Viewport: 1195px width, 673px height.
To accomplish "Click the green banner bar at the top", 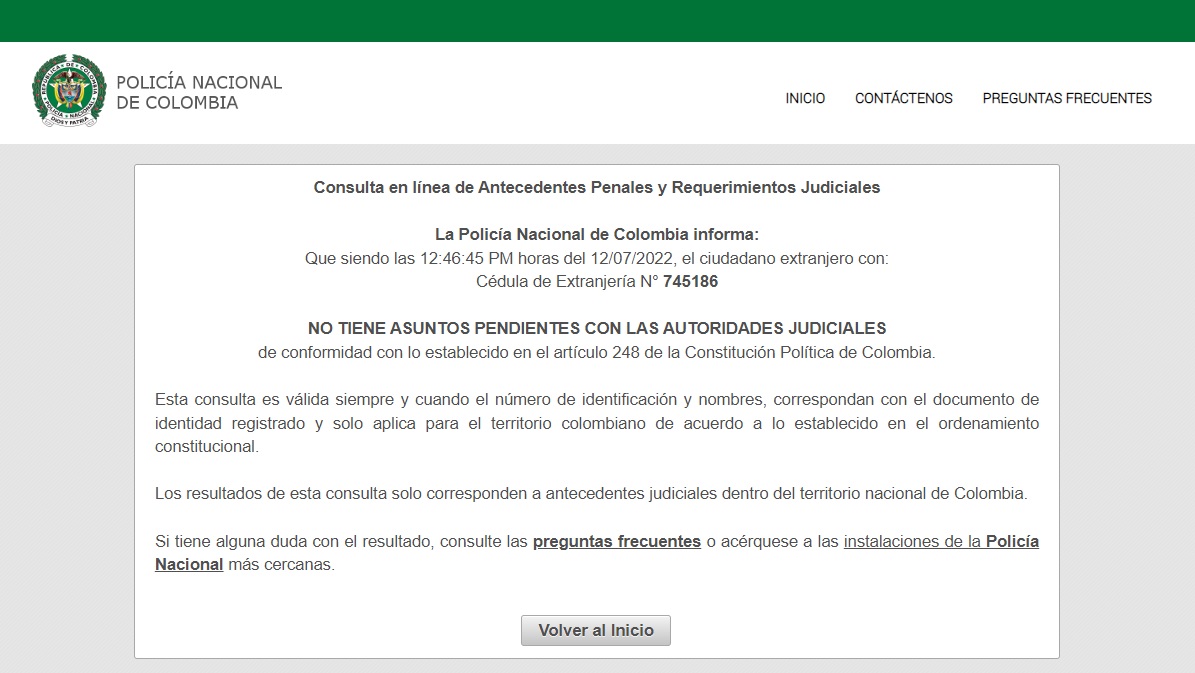I will 597,20.
